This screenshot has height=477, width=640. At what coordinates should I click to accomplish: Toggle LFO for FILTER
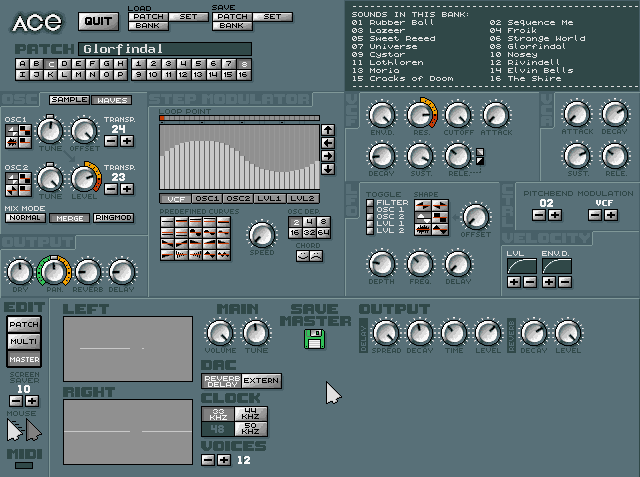pyautogui.click(x=369, y=204)
